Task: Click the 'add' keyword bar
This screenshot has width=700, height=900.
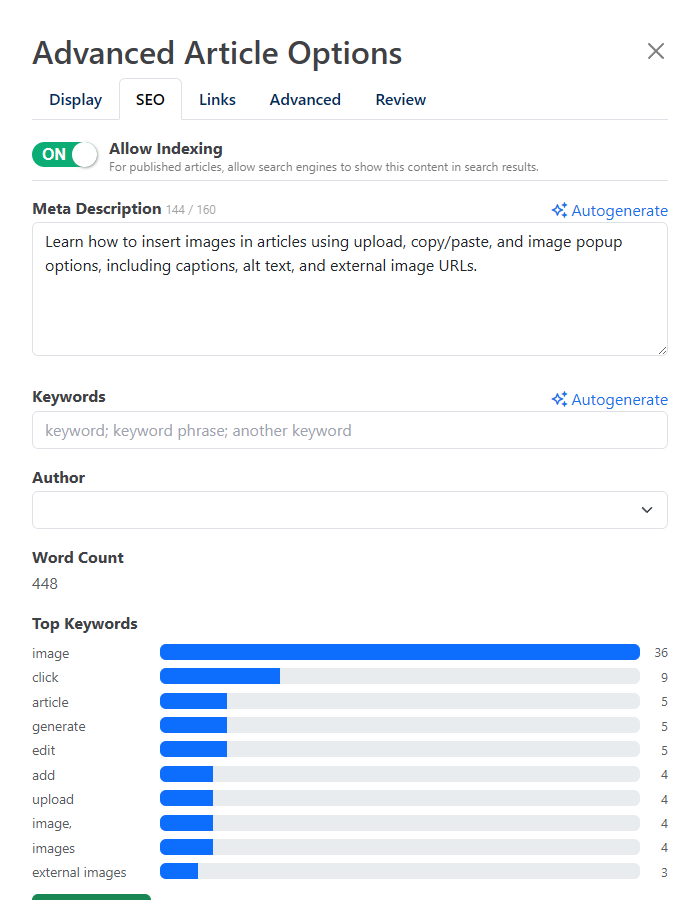Action: click(400, 774)
